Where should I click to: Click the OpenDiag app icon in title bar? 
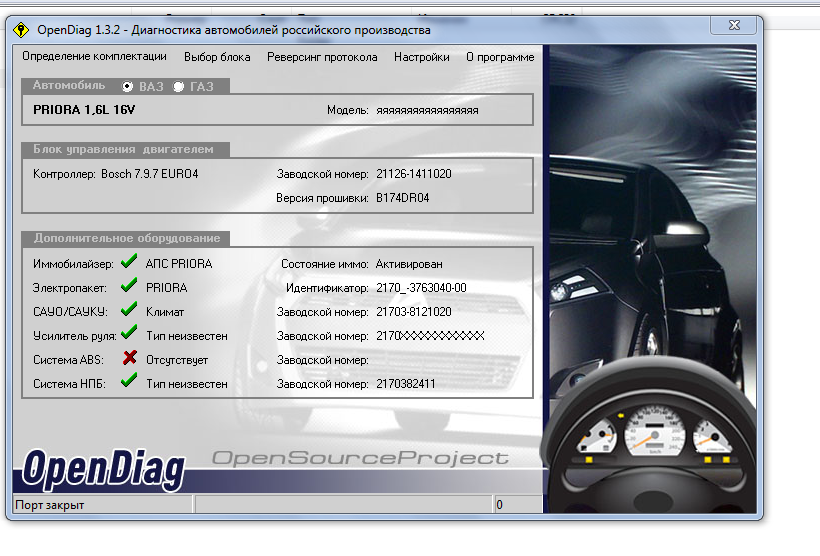coord(21,30)
